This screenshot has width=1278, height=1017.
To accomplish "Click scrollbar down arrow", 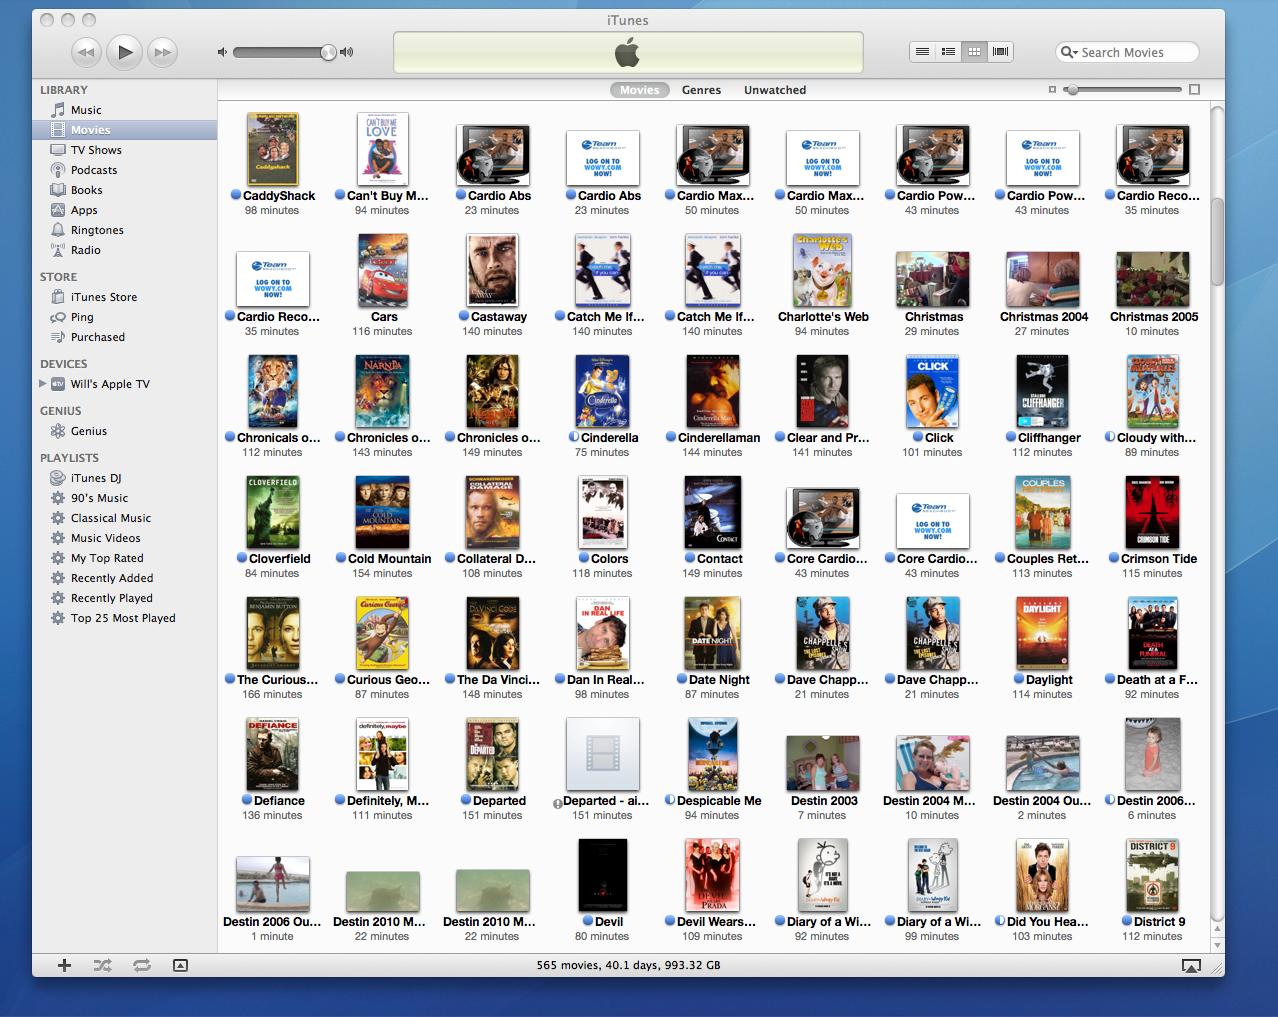I will pos(1217,944).
